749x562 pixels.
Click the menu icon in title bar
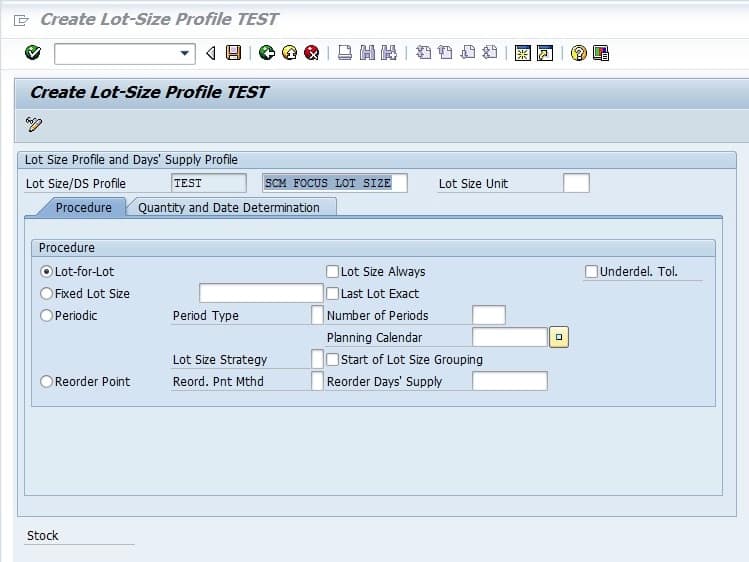(x=21, y=20)
